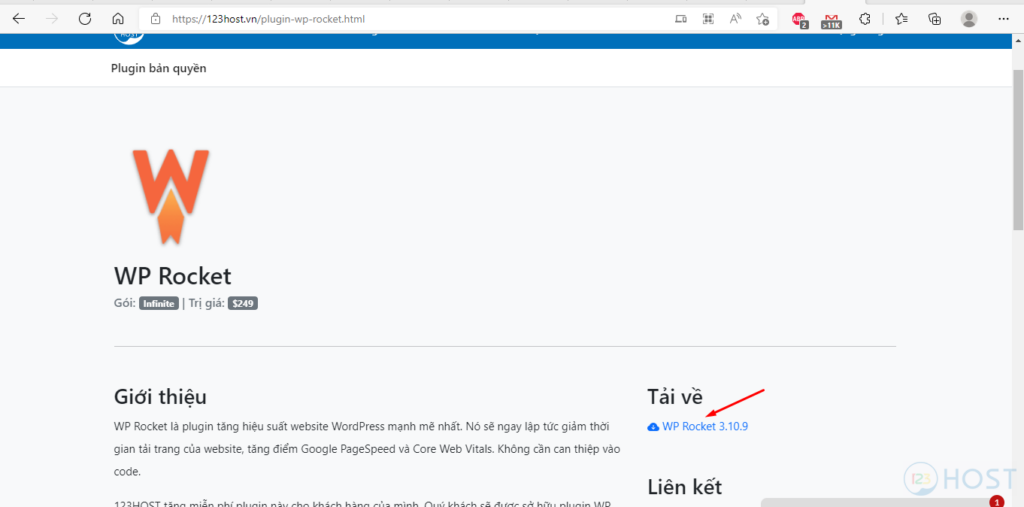
Task: Open the Collections panel
Action: coord(935,19)
